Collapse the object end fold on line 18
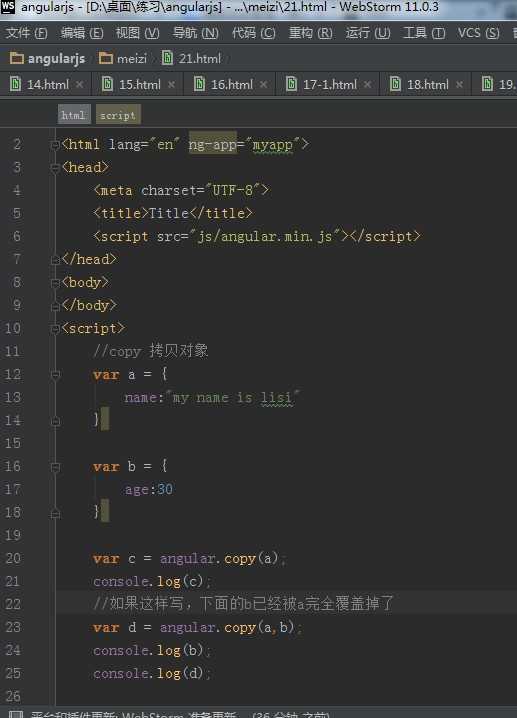Image resolution: width=517 pixels, height=718 pixels. point(55,514)
